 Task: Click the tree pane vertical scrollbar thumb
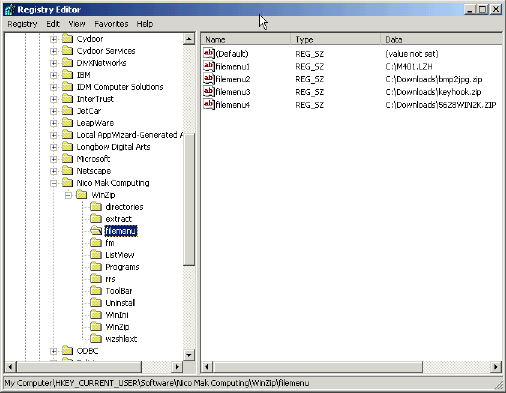(189, 199)
